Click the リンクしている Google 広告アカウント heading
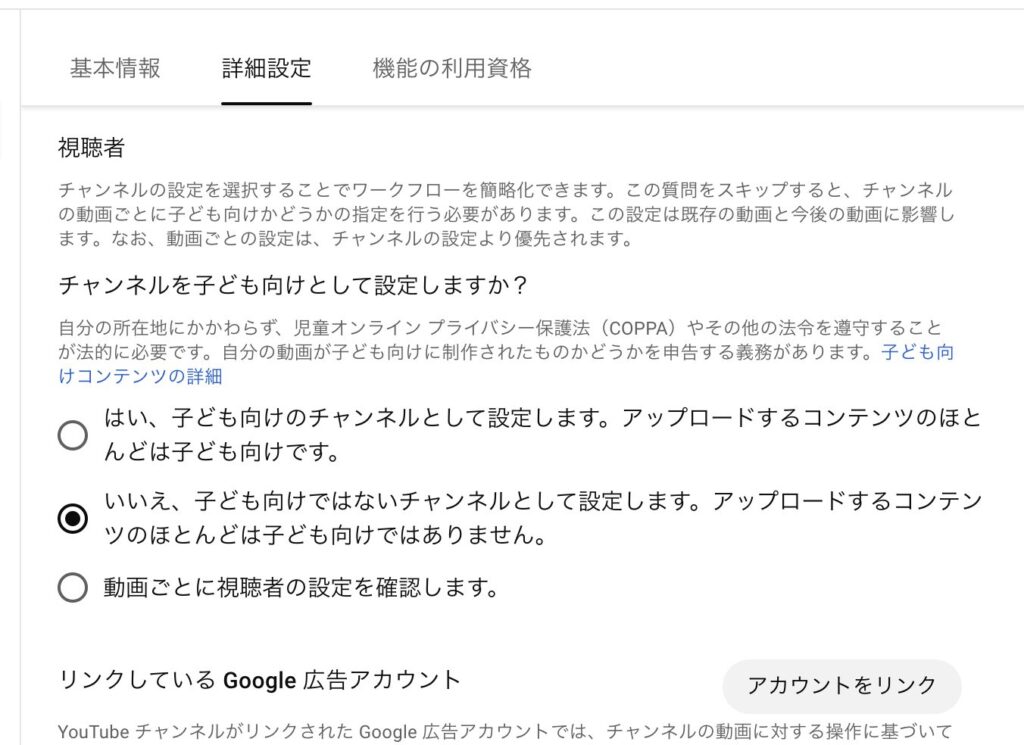 259,680
